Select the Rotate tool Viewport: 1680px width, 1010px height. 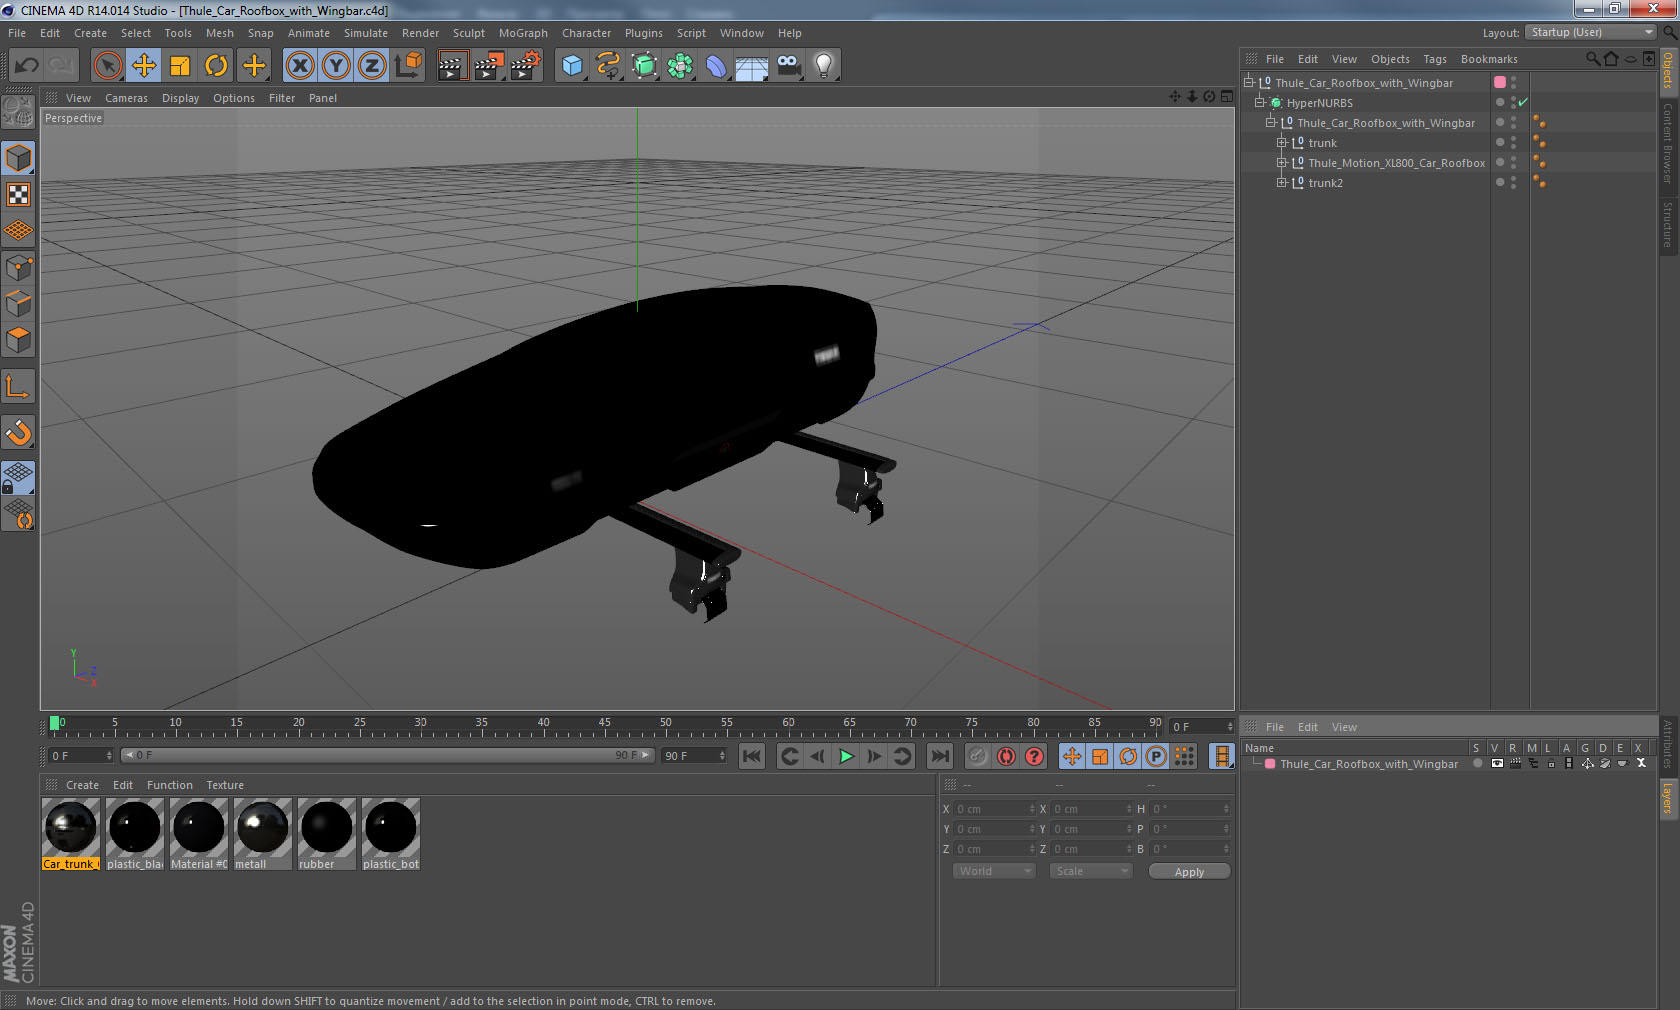[x=216, y=66]
